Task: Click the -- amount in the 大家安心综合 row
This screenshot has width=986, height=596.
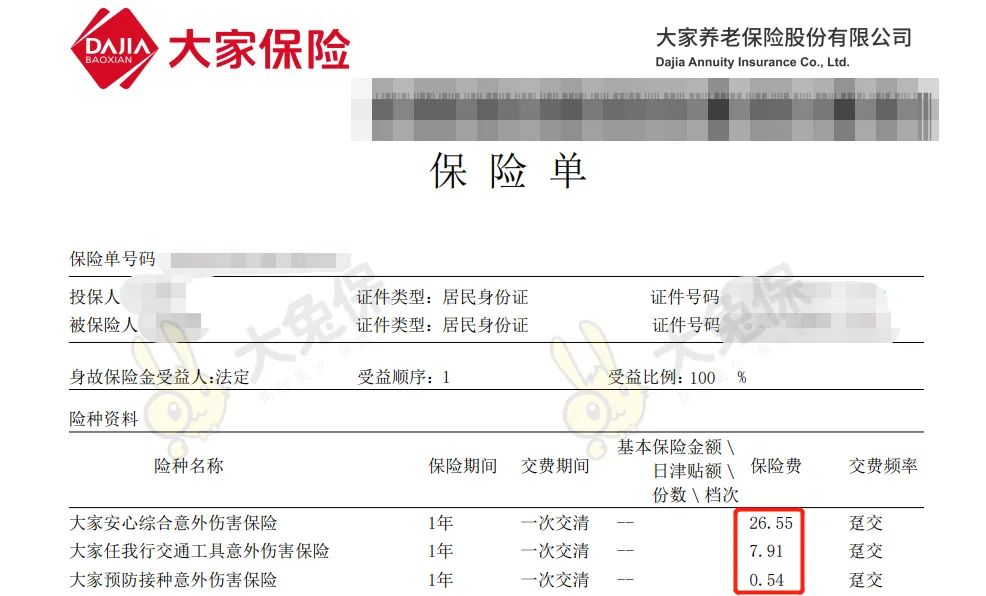Action: click(626, 522)
